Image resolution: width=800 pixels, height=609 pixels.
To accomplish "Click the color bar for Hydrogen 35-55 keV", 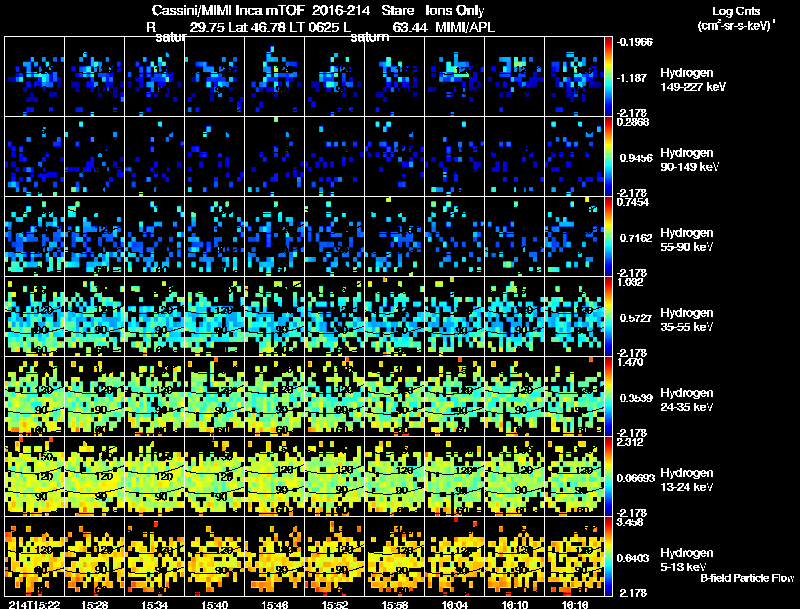I will (x=608, y=317).
